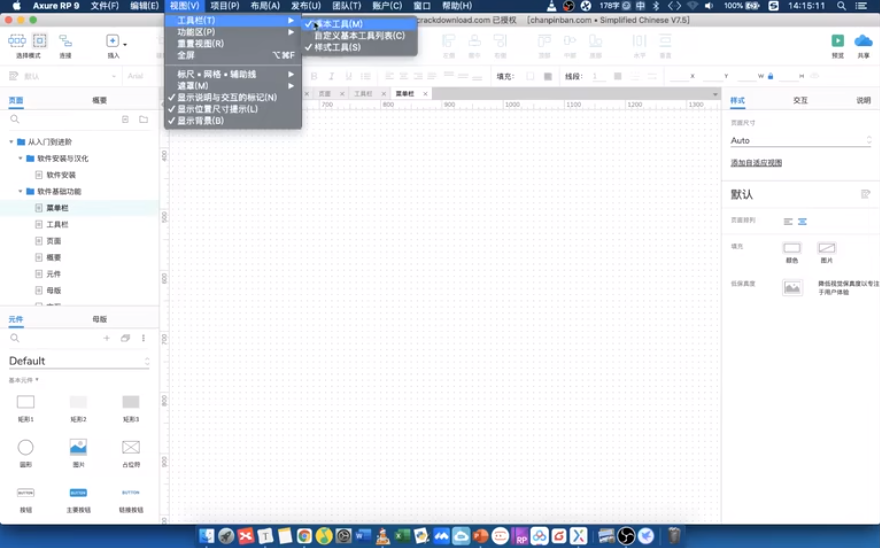Add a new folder in Pages panel
The width and height of the screenshot is (880, 548).
click(143, 119)
